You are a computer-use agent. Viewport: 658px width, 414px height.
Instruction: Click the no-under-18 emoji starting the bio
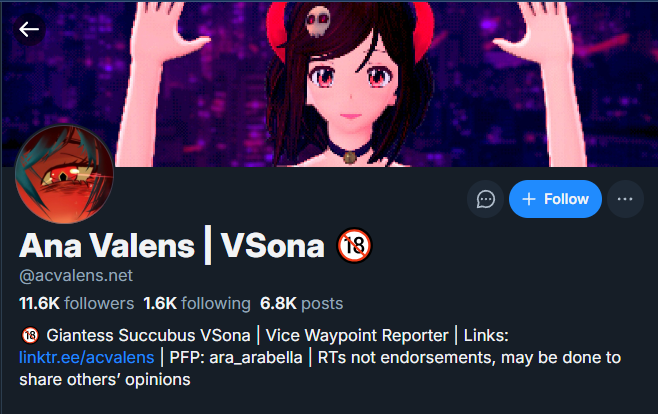pyautogui.click(x=30, y=336)
